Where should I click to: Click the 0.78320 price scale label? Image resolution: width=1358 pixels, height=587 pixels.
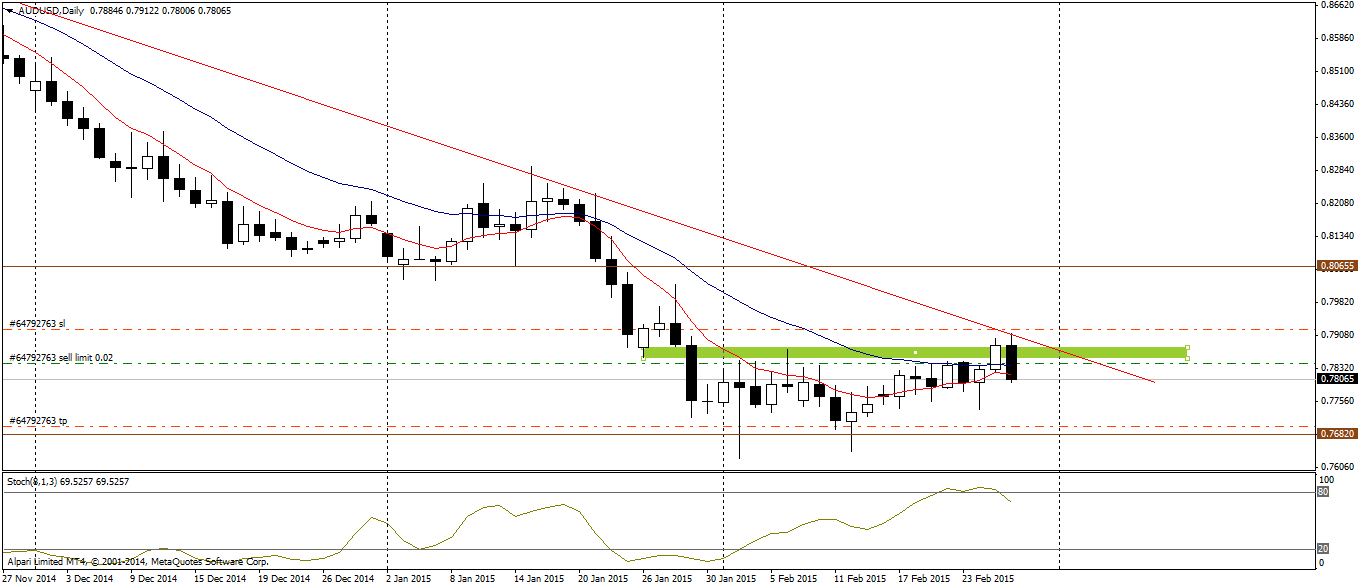tap(1337, 367)
